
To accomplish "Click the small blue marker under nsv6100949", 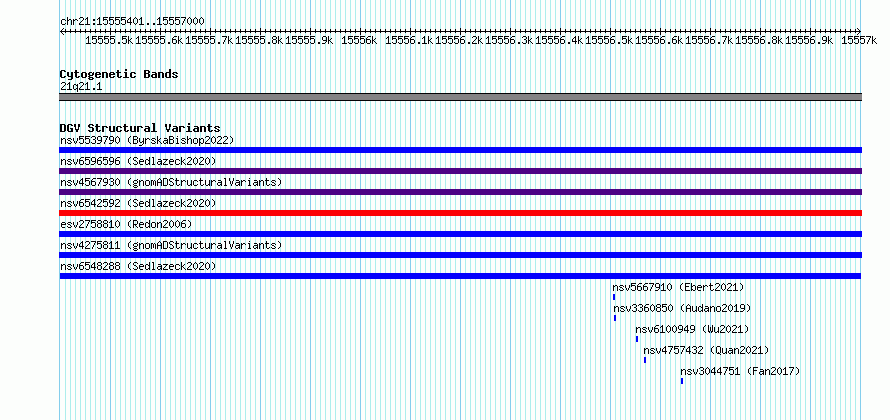I will coord(637,339).
